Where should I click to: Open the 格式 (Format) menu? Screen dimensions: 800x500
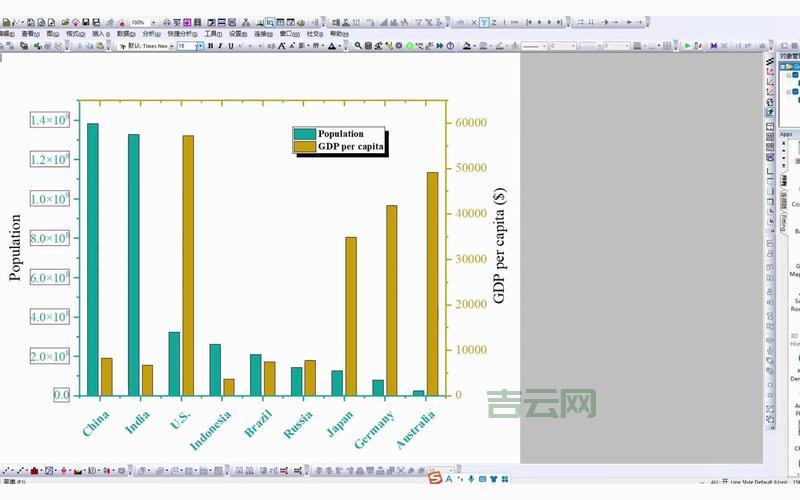tap(75, 33)
